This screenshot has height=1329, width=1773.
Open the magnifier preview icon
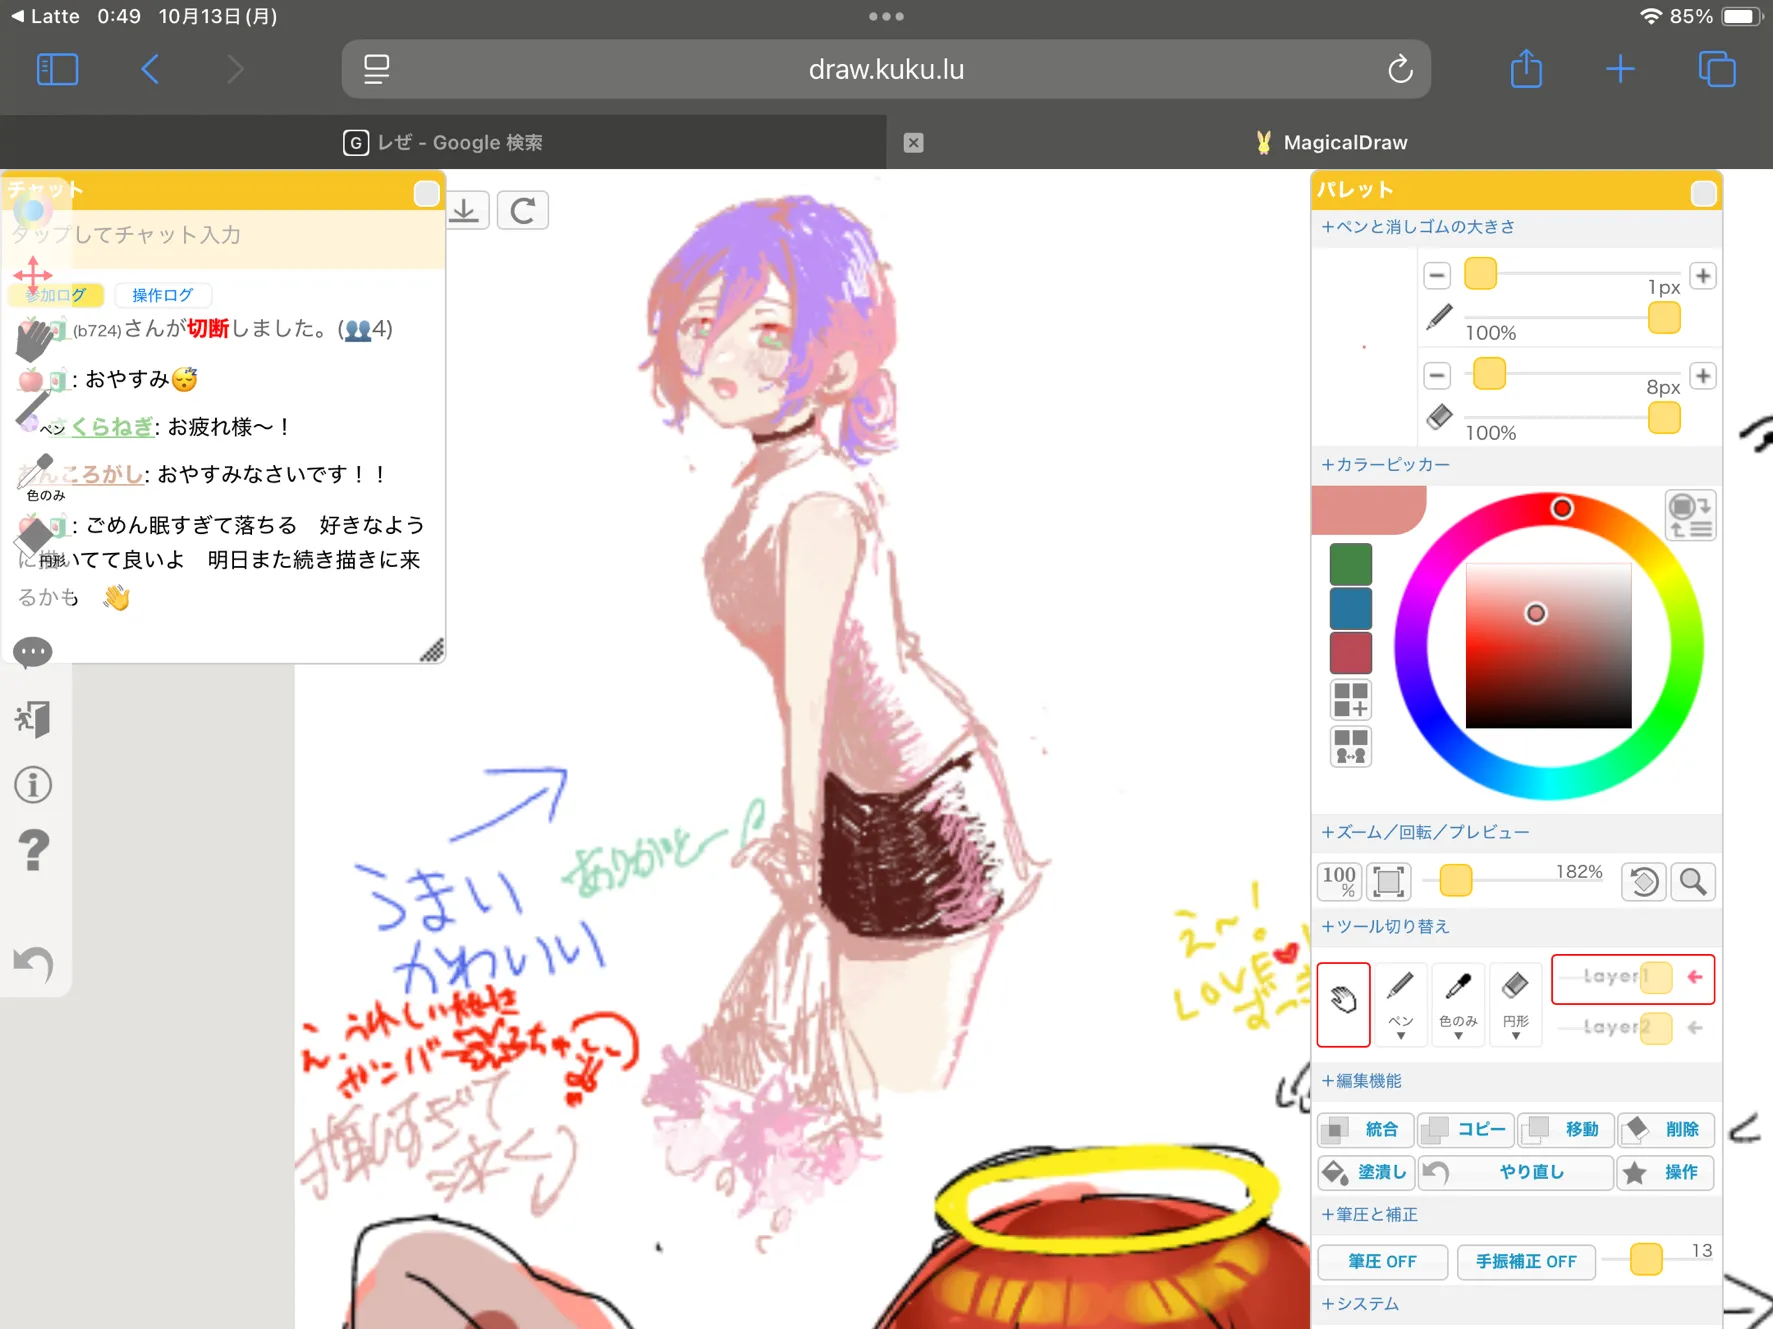coord(1693,881)
